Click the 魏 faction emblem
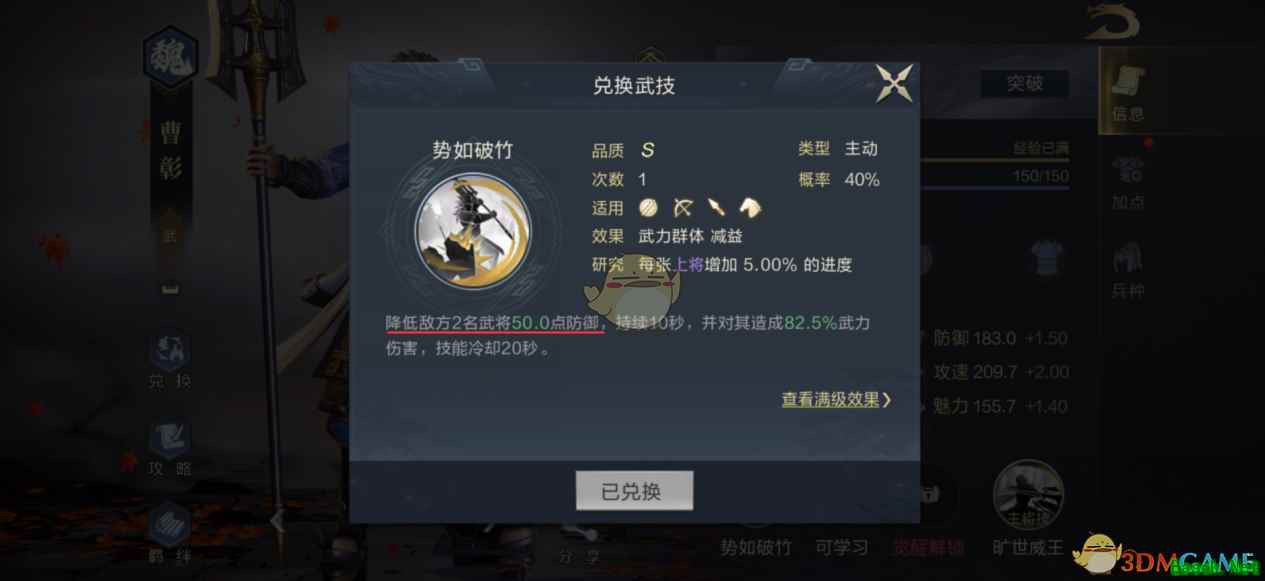The height and width of the screenshot is (581, 1265). (x=170, y=57)
